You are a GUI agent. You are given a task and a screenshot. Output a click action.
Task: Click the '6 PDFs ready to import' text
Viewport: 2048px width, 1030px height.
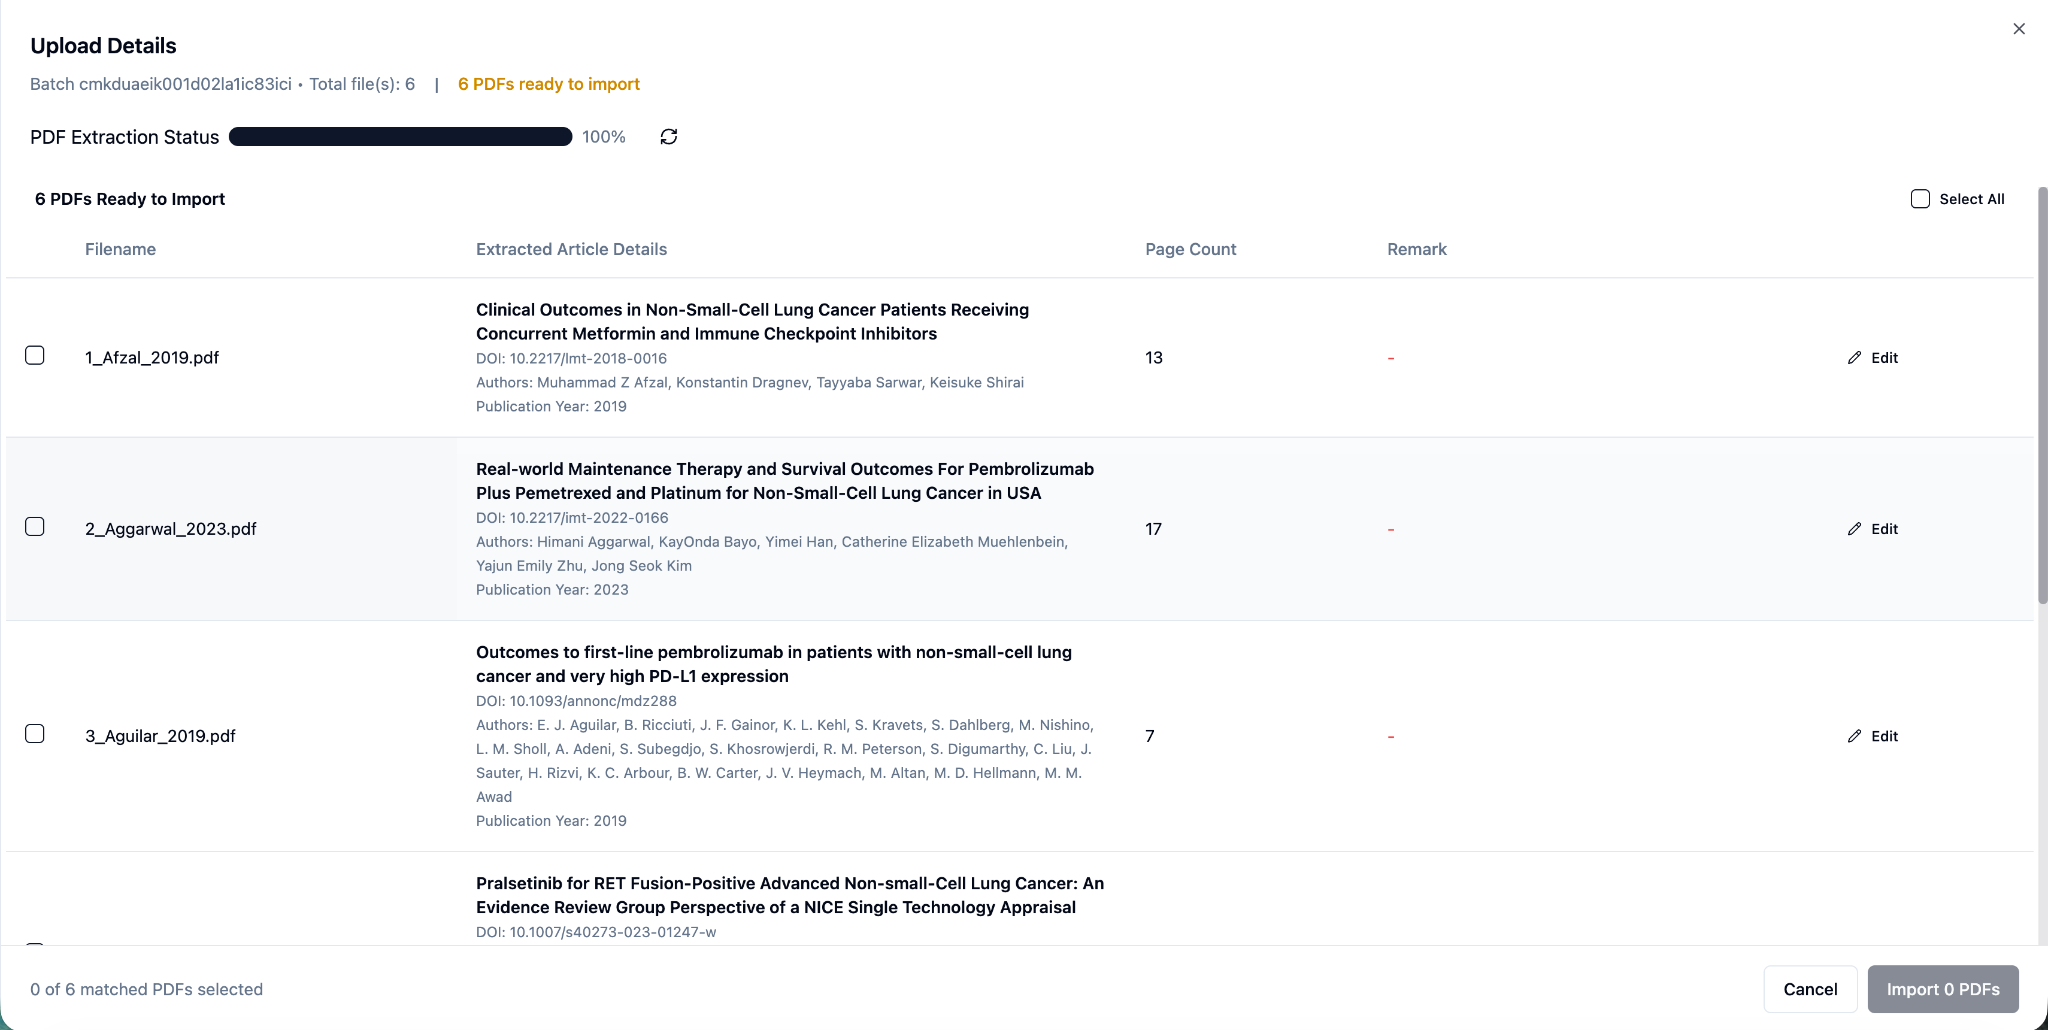548,84
